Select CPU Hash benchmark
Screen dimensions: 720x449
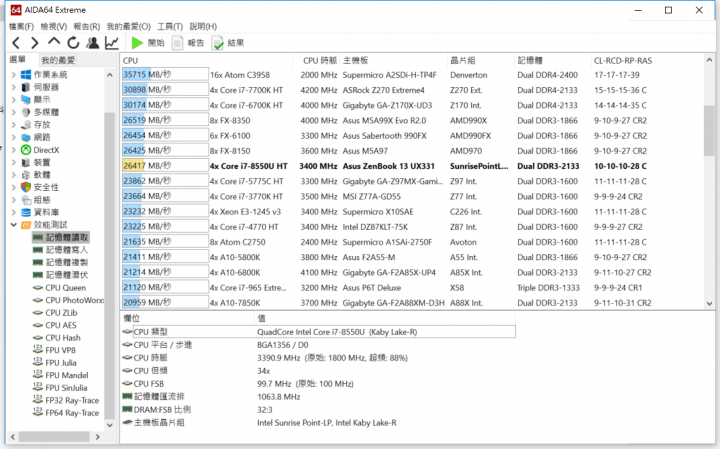tap(56, 337)
